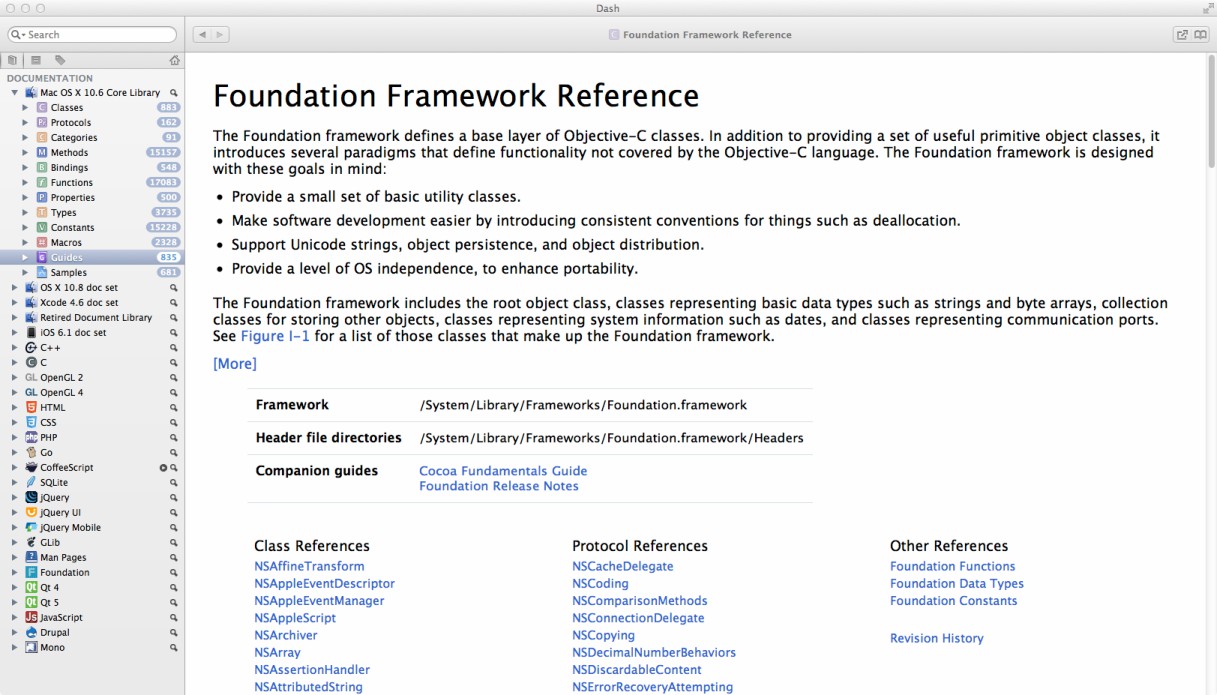Go forward with the right arrow button
This screenshot has width=1217, height=695.
point(219,34)
